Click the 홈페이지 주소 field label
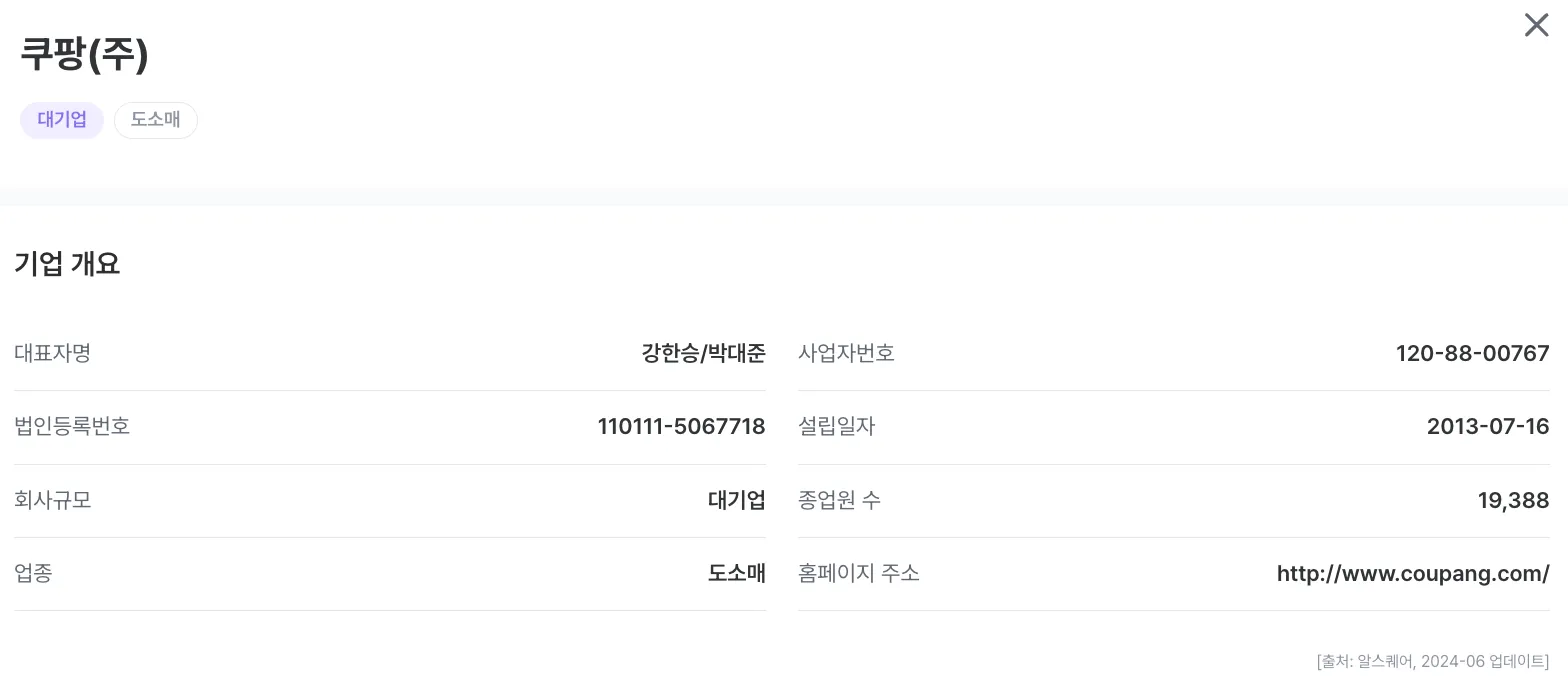Image resolution: width=1568 pixels, height=686 pixels. pos(858,573)
